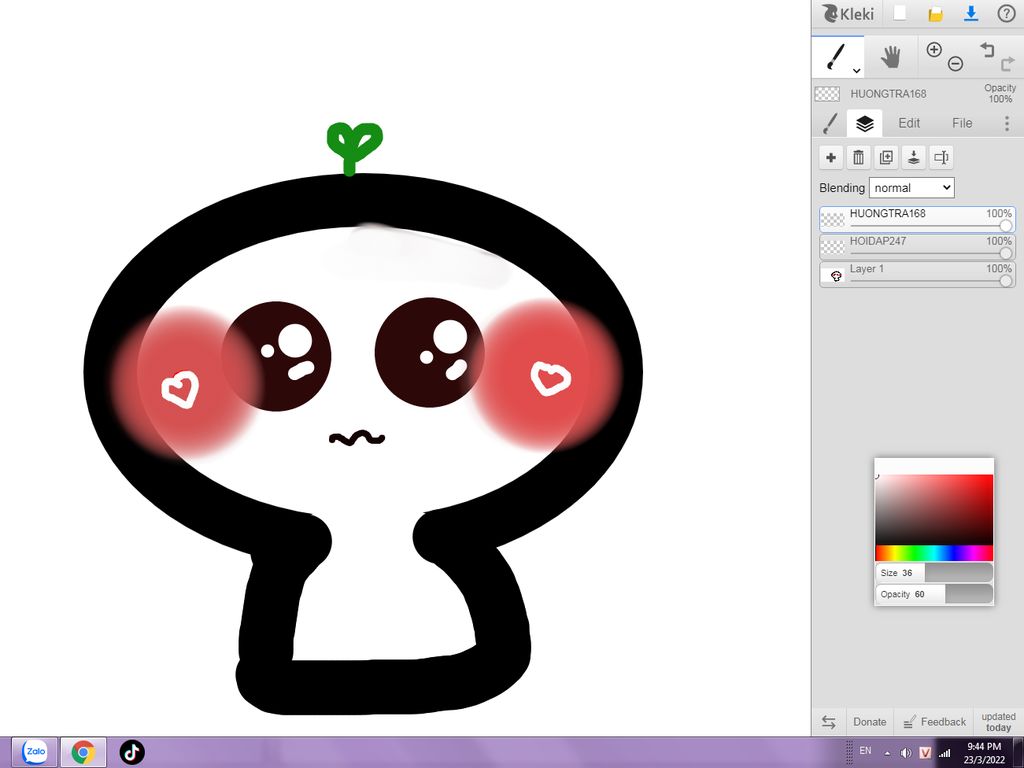Click the taskbar clock showing 9:44 PM
This screenshot has height=768, width=1024.
(984, 752)
